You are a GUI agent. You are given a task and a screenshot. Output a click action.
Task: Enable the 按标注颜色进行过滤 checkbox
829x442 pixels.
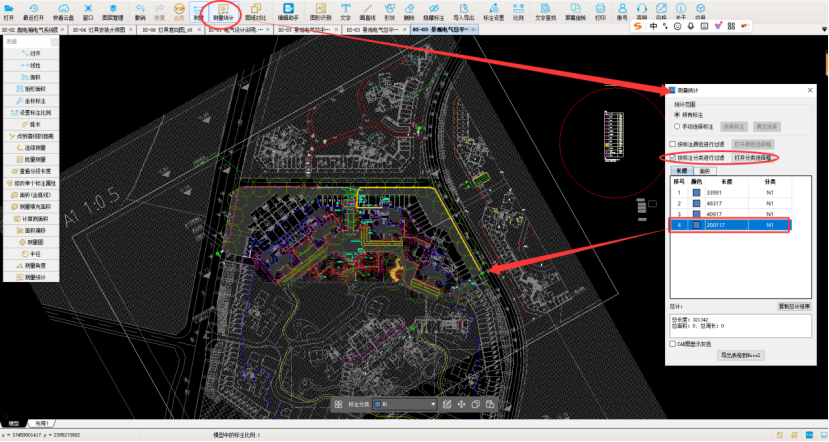[674, 145]
